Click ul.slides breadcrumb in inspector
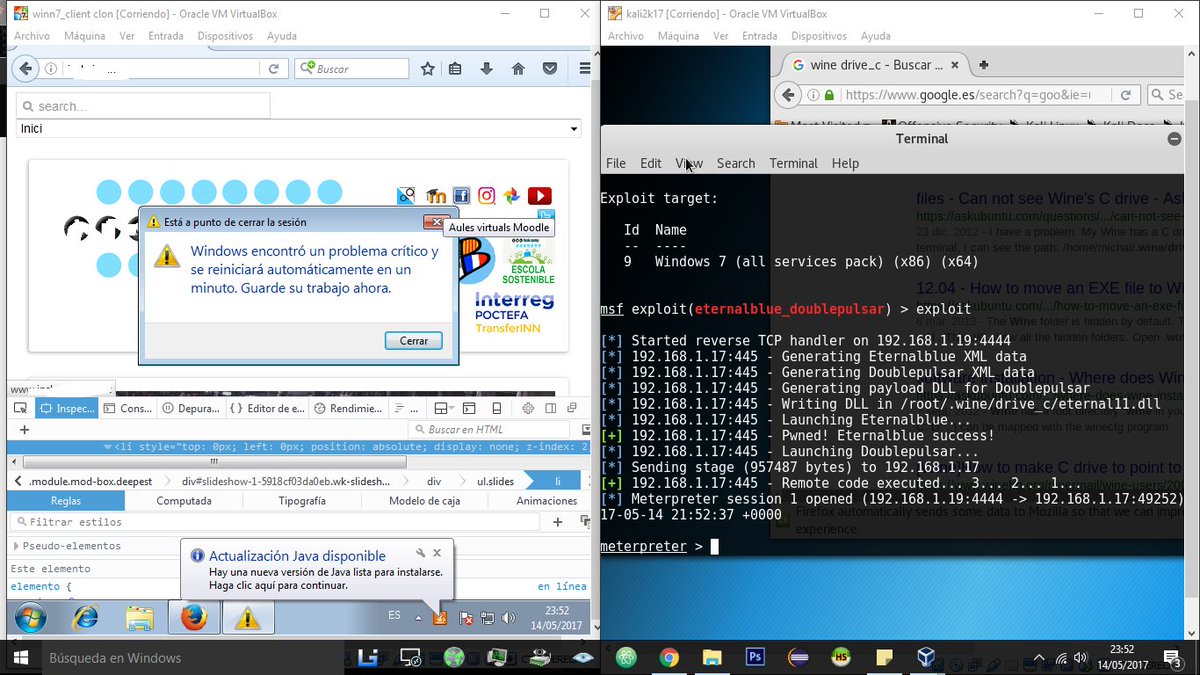This screenshot has height=675, width=1200. 495,481
